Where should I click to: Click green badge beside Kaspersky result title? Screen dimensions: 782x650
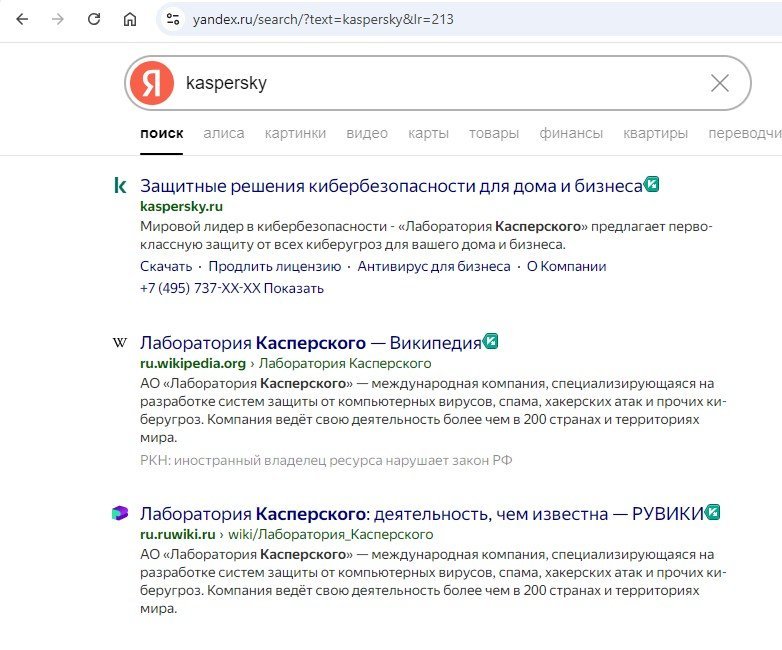[652, 184]
